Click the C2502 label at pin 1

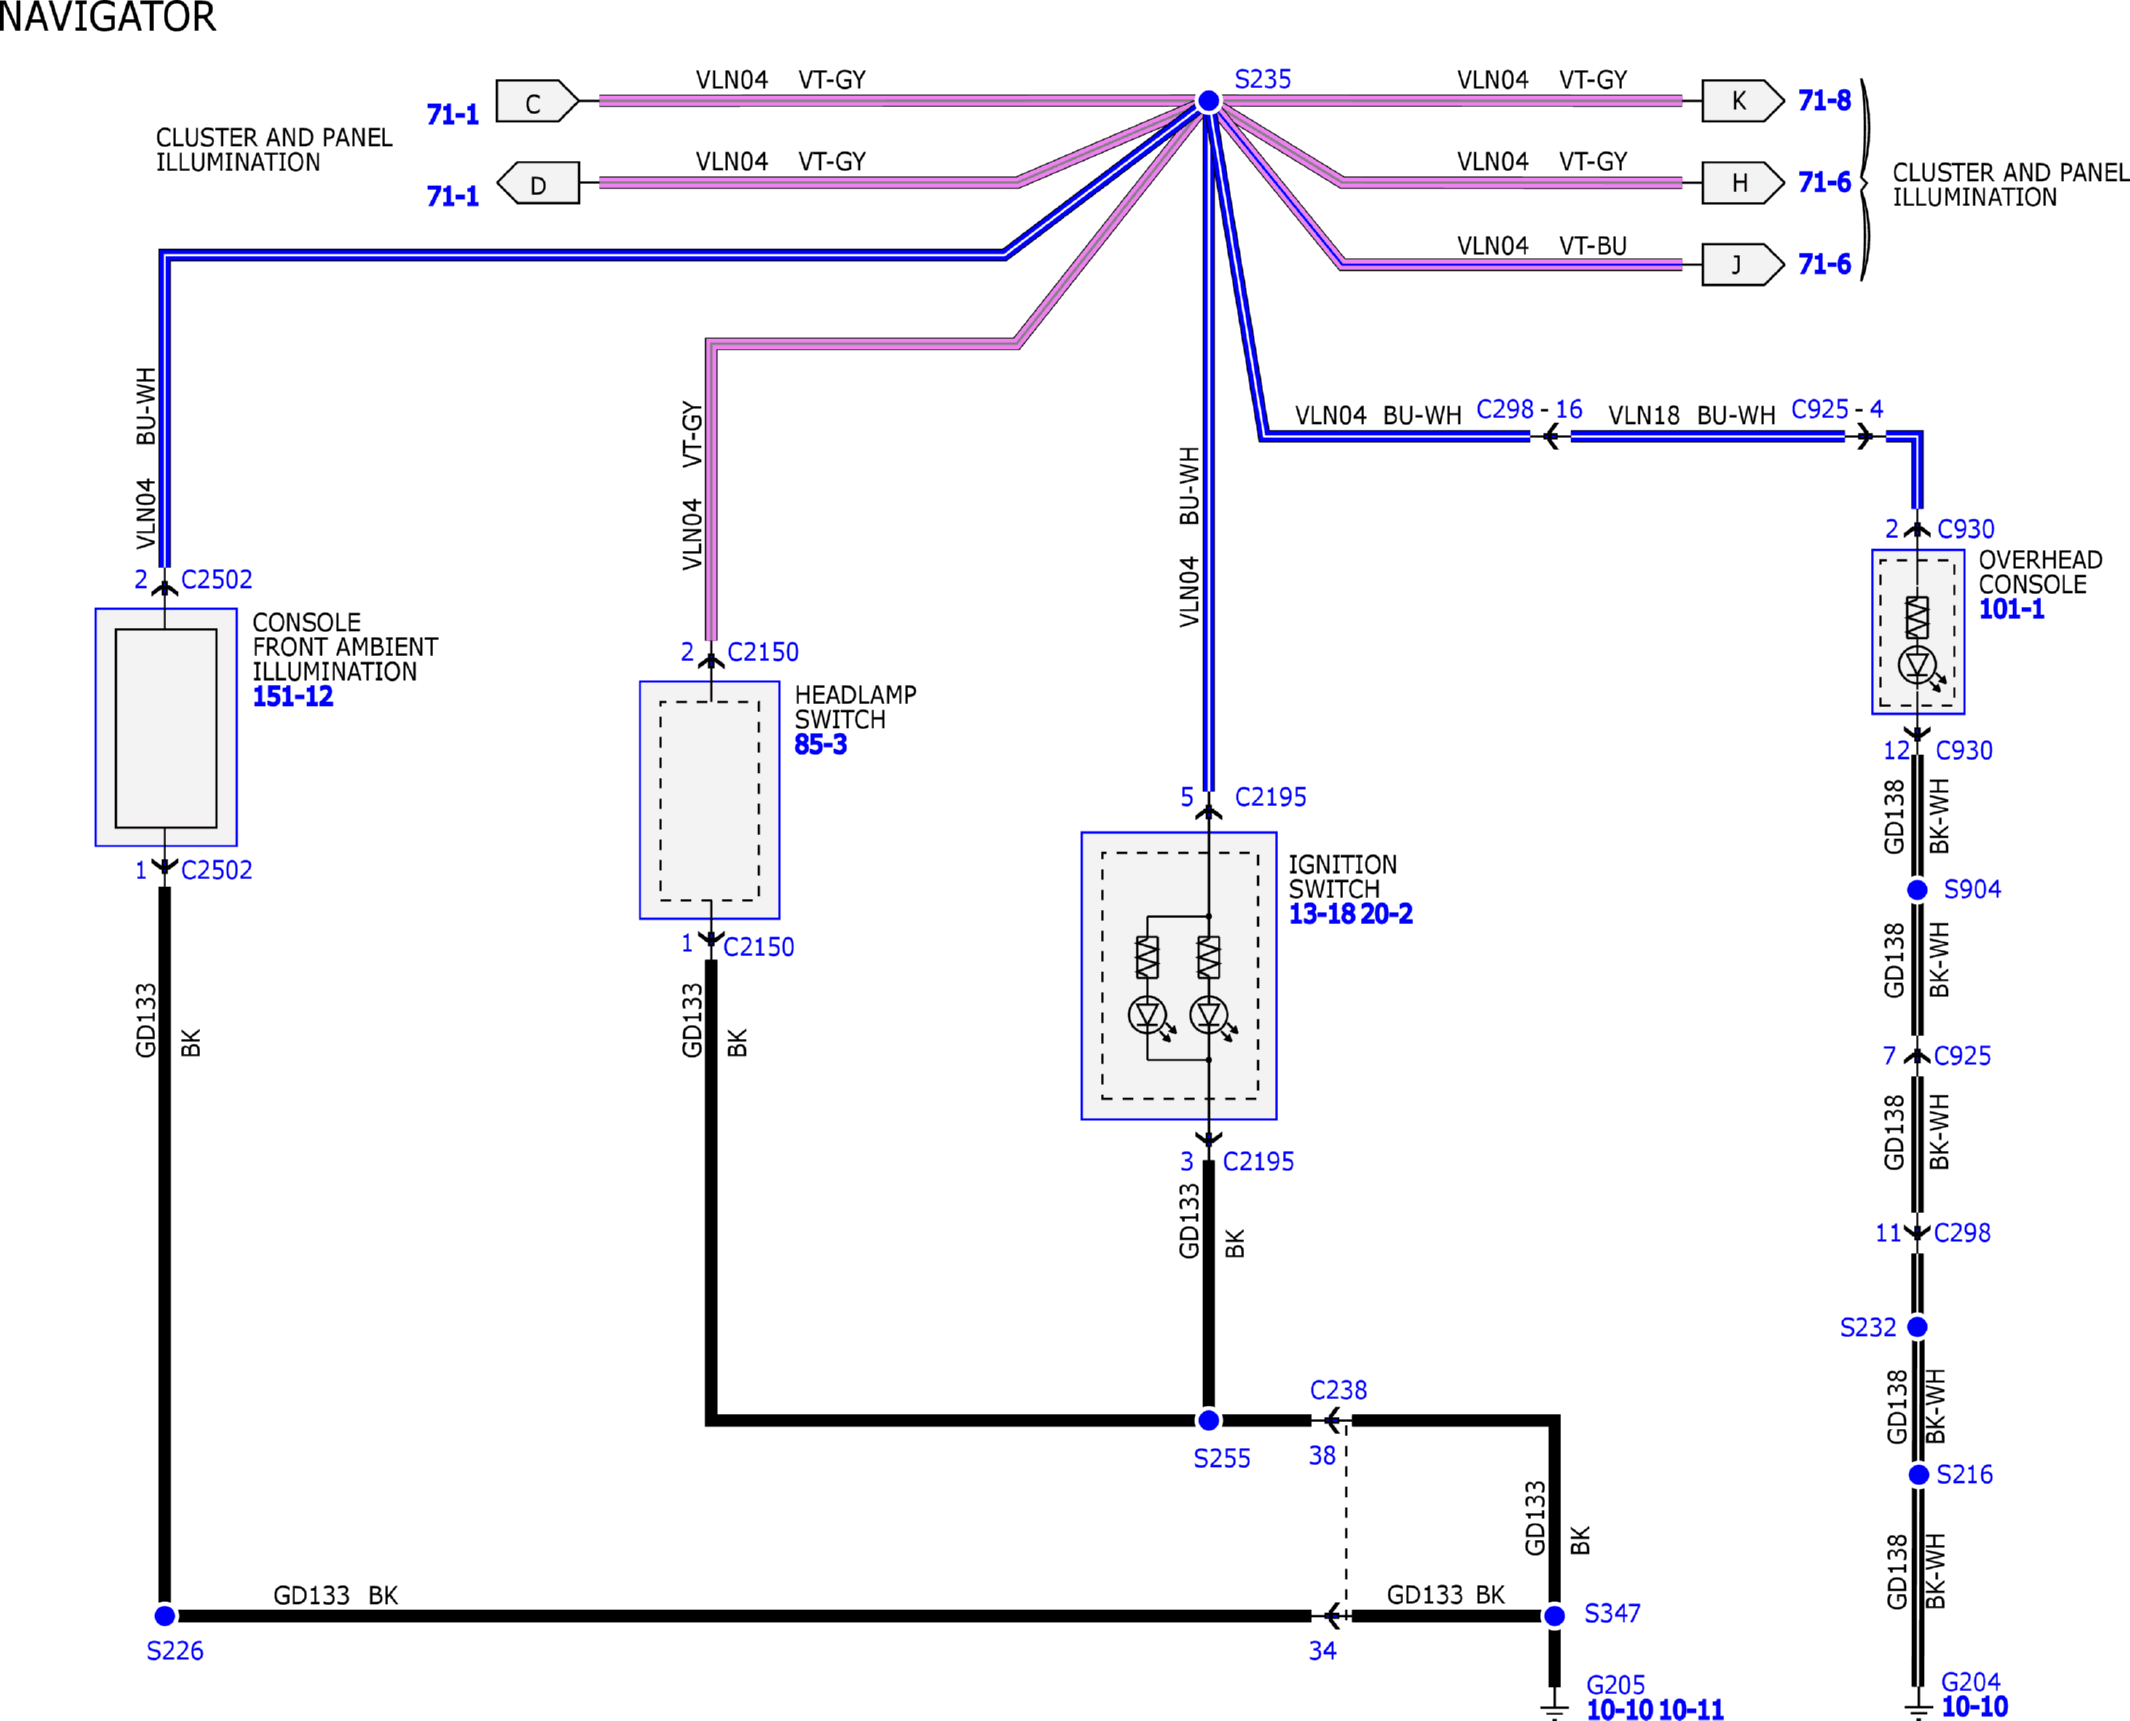point(217,871)
